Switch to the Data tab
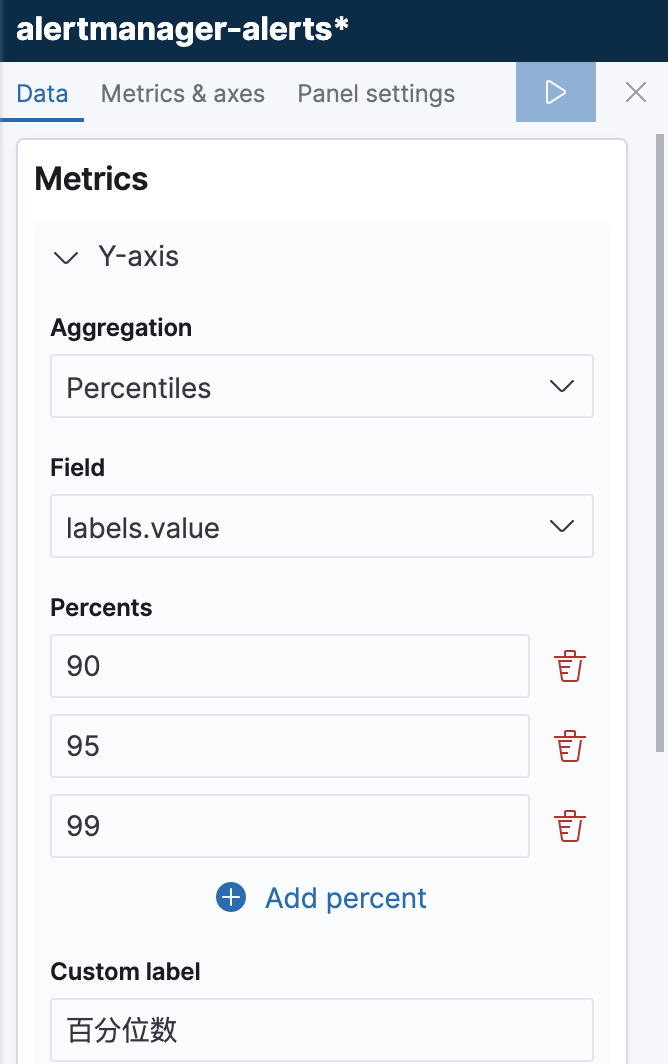Screen dimensions: 668x1064 tap(42, 94)
